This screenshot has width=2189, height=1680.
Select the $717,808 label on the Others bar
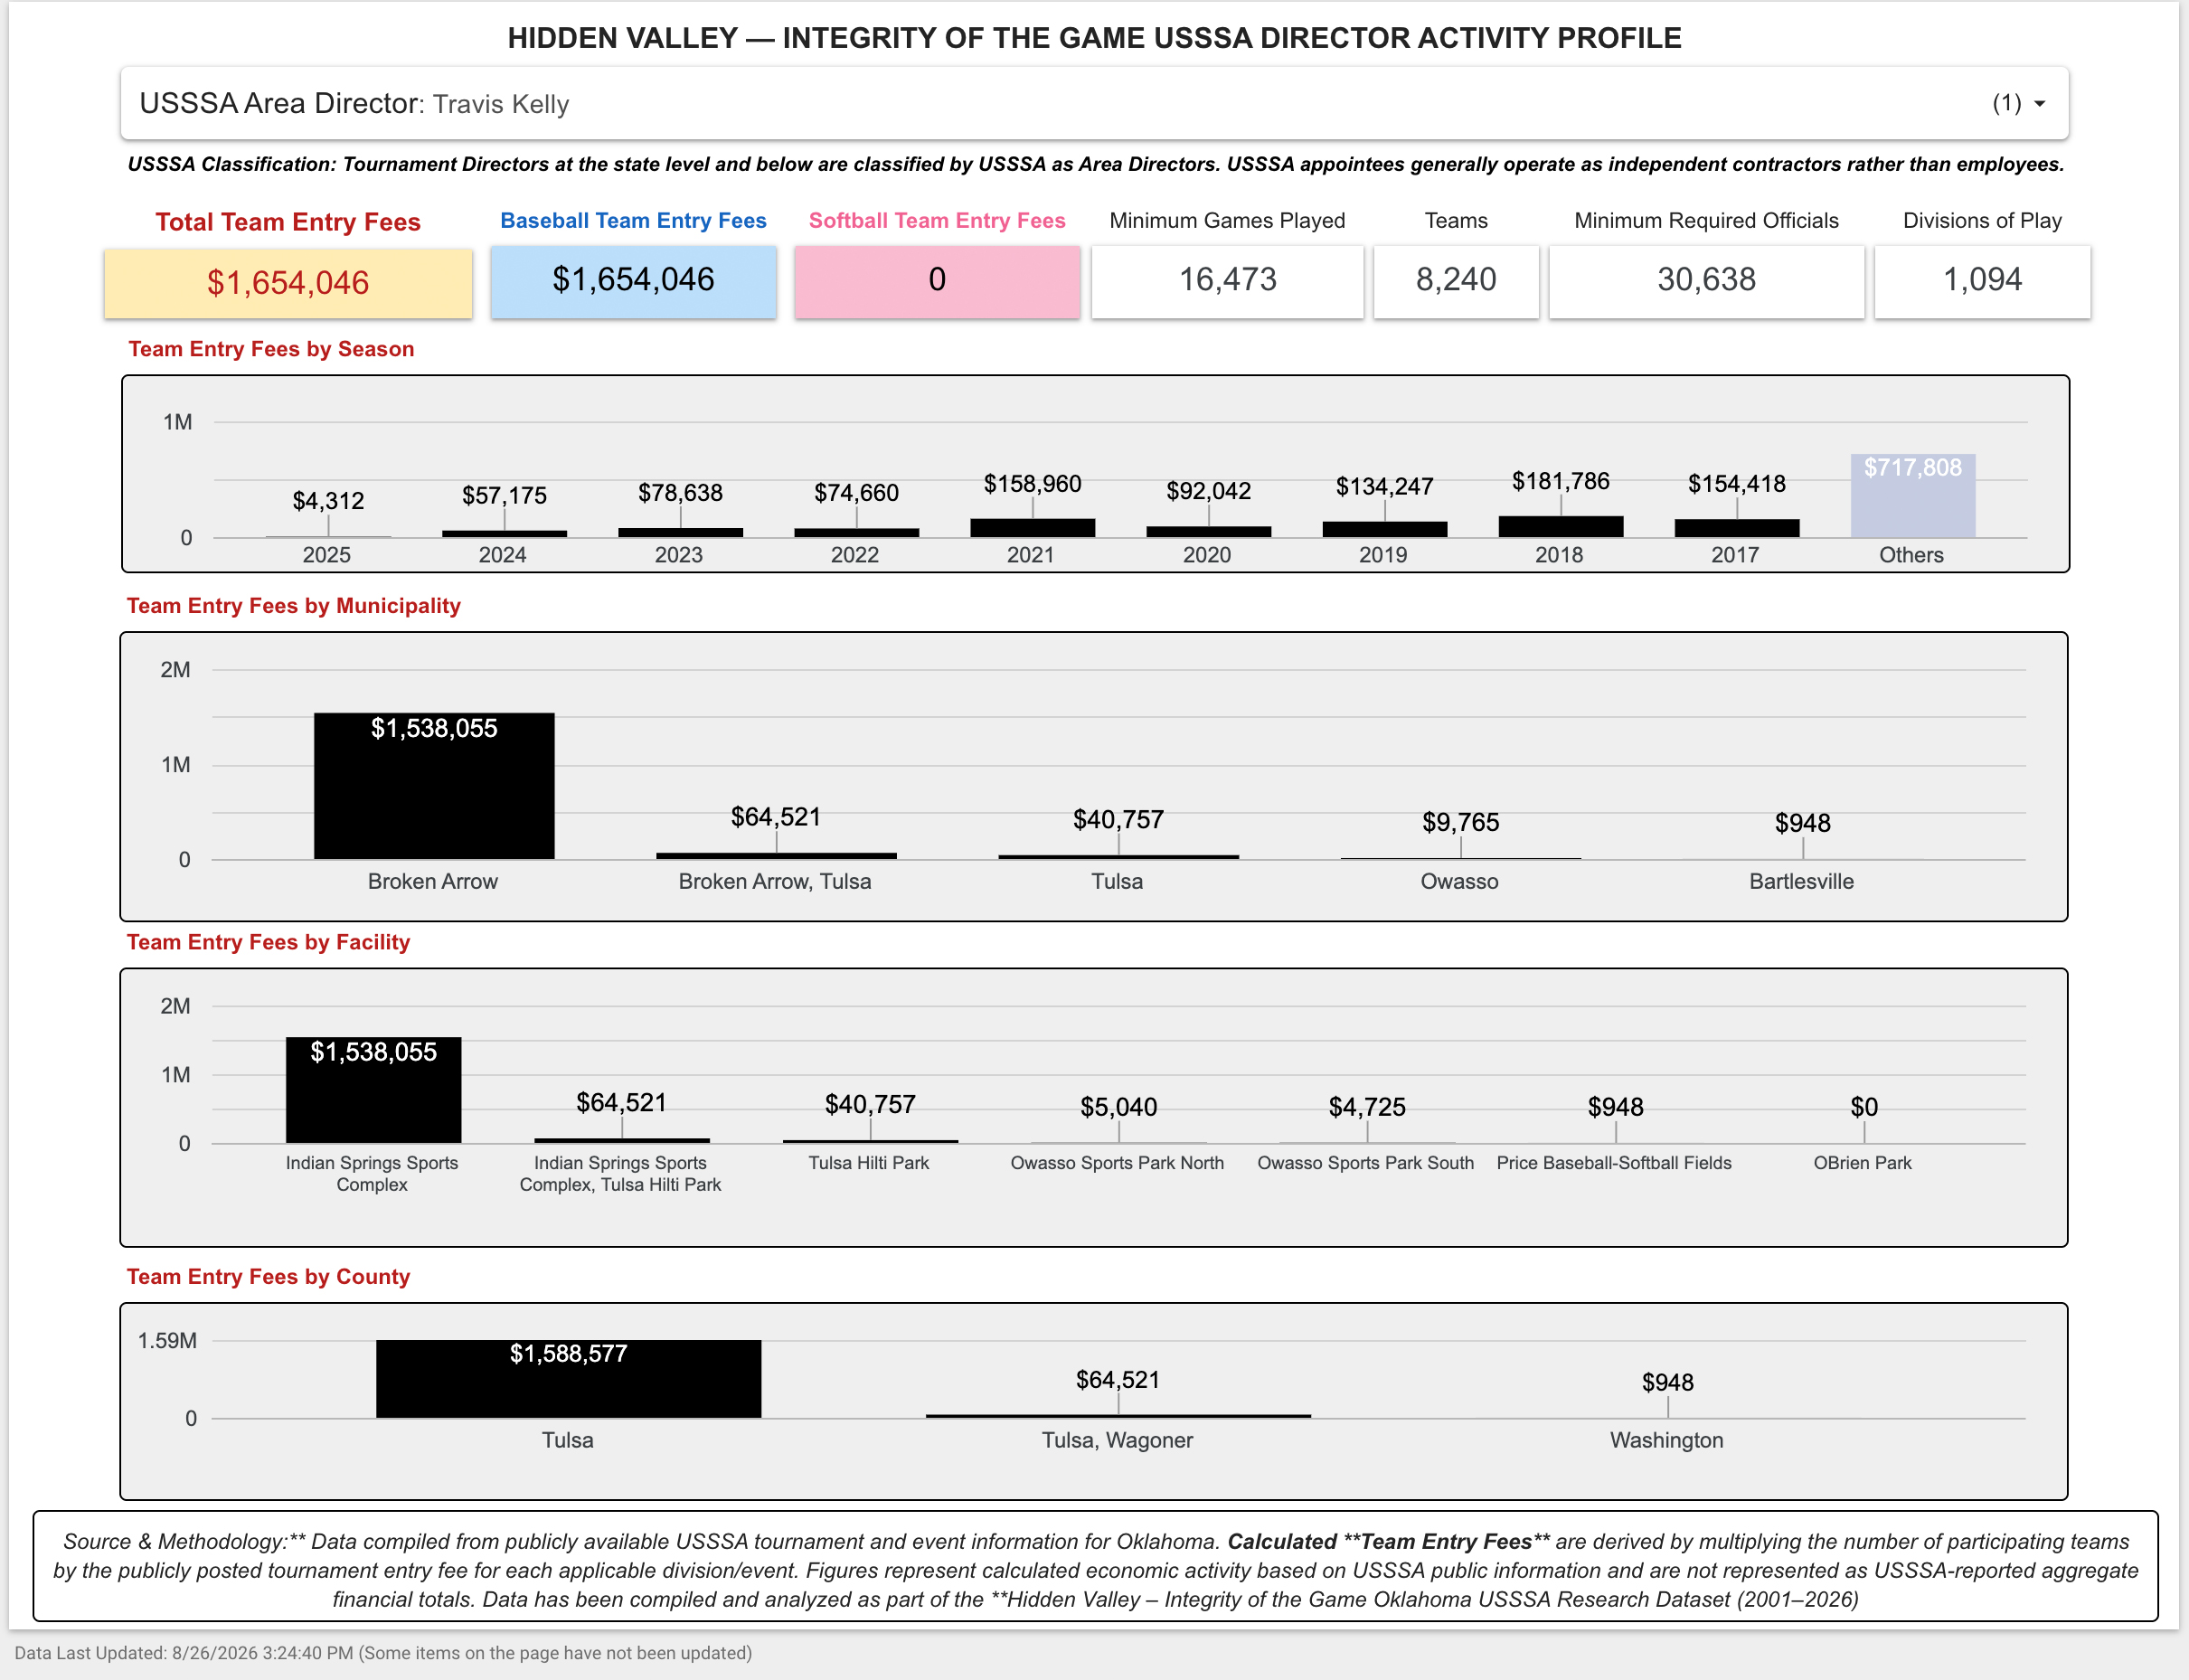click(x=1912, y=468)
